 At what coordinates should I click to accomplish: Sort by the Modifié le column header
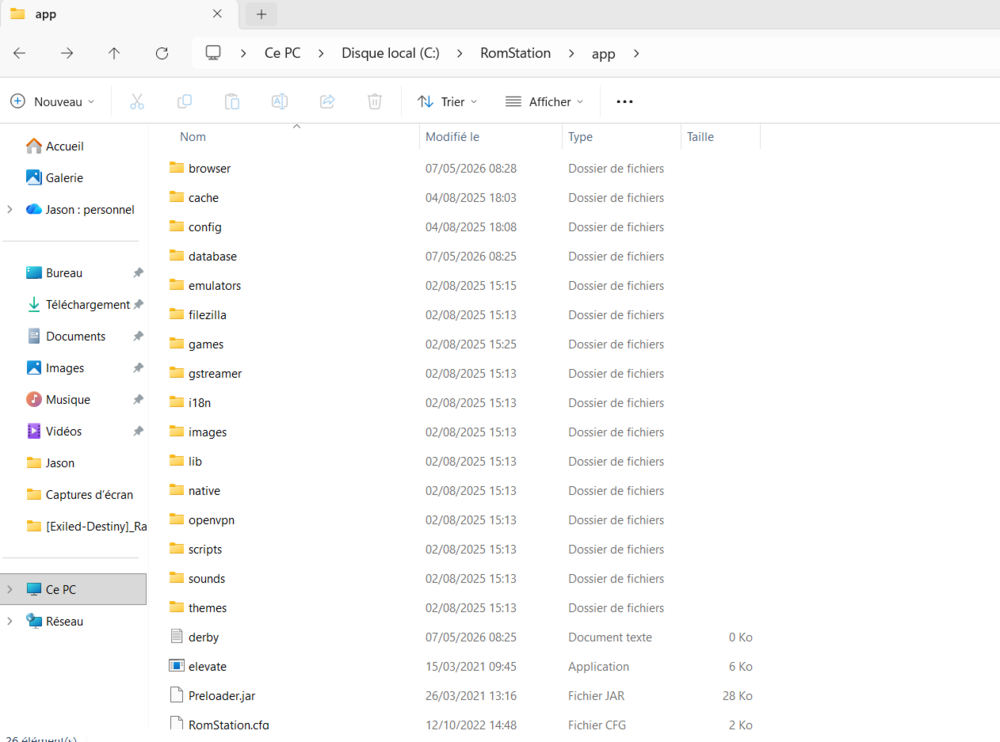click(x=452, y=137)
